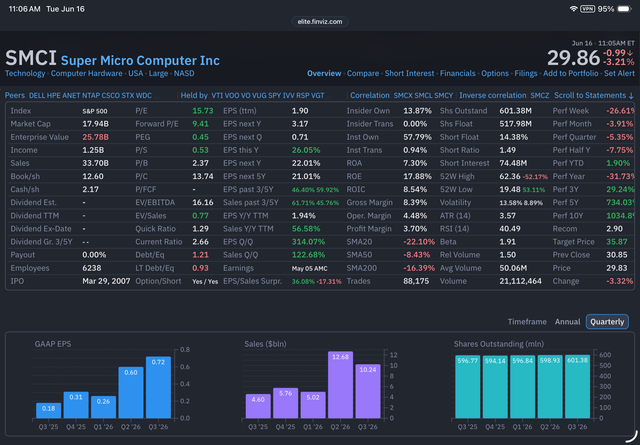640x445 pixels.
Task: Open the Short Interest tab
Action: [409, 73]
